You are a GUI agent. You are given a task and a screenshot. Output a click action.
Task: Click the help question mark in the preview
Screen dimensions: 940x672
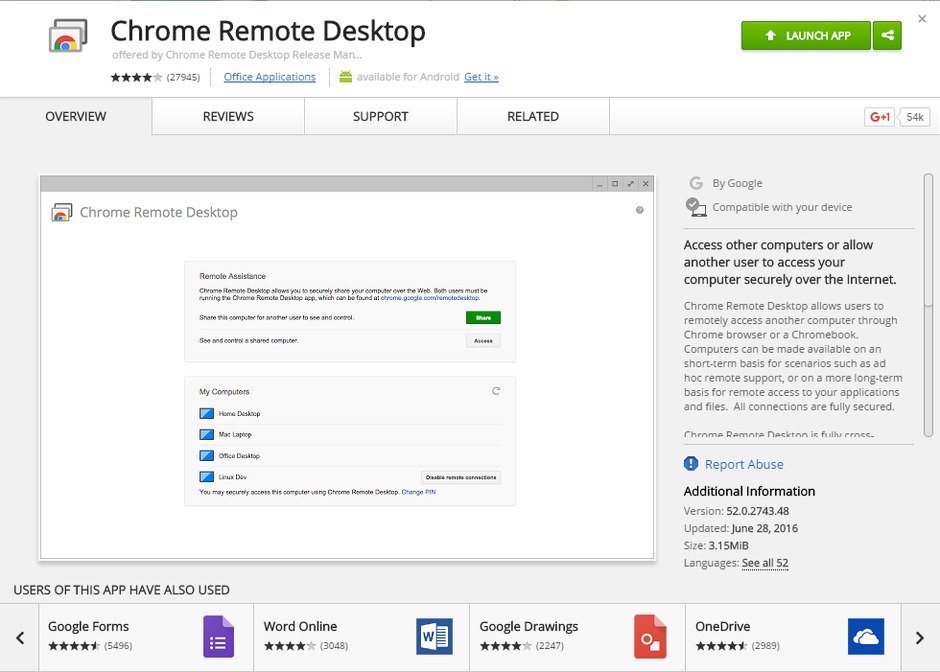(639, 209)
